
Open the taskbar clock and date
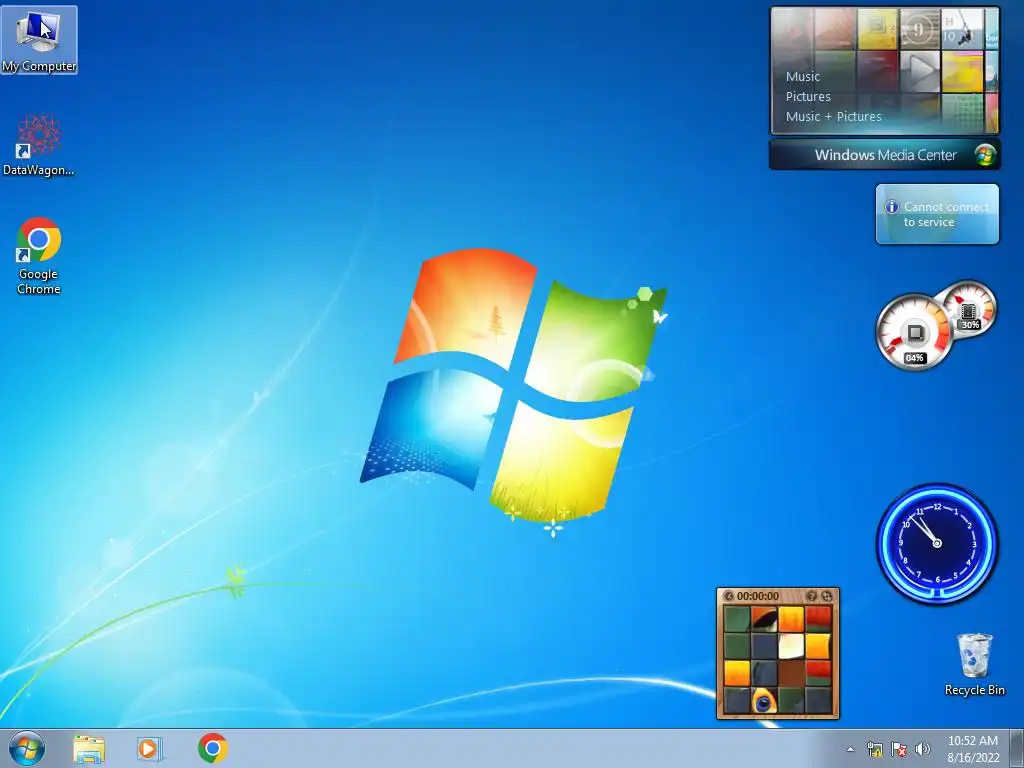[972, 749]
